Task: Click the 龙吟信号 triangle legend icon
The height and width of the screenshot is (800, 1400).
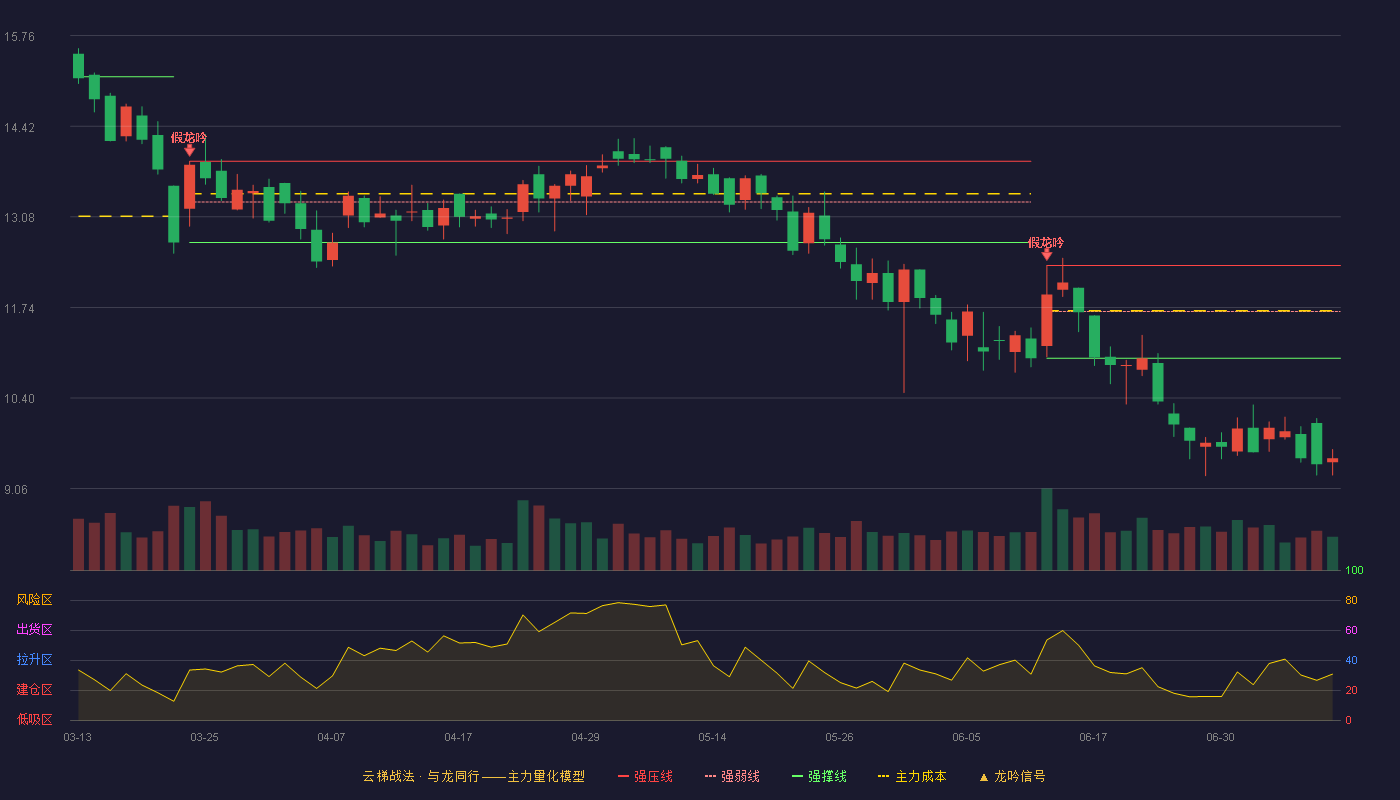Action: [983, 777]
